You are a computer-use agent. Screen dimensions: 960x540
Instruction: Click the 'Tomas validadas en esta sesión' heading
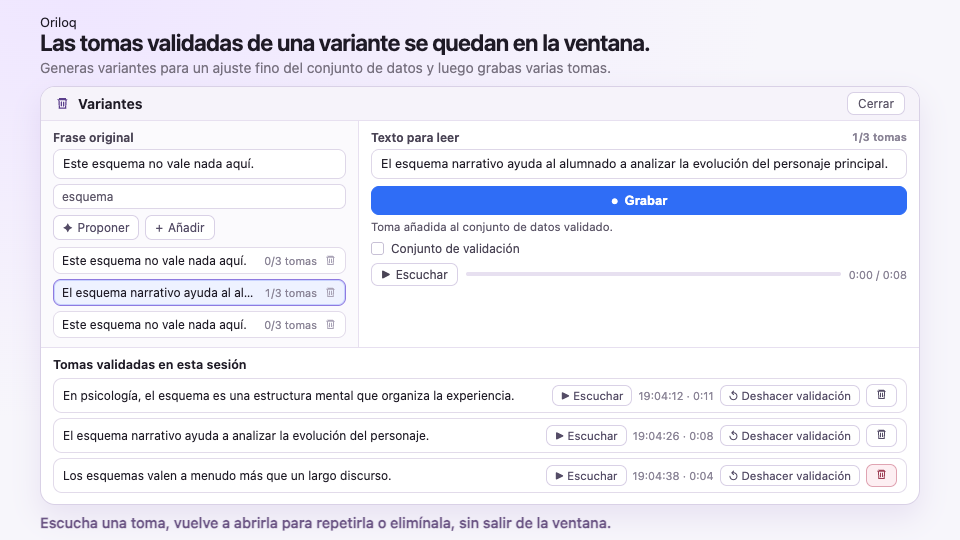[149, 365]
